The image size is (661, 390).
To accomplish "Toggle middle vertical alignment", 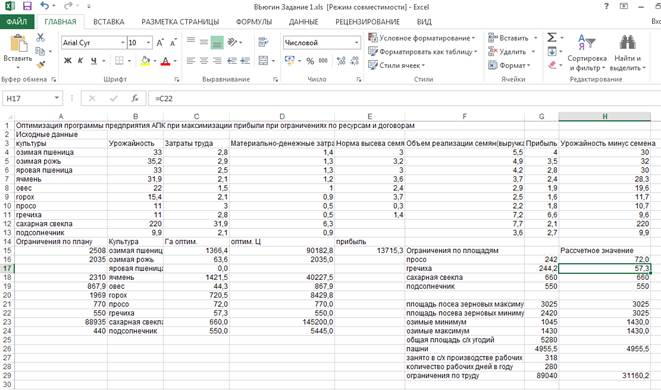I will click(x=204, y=42).
